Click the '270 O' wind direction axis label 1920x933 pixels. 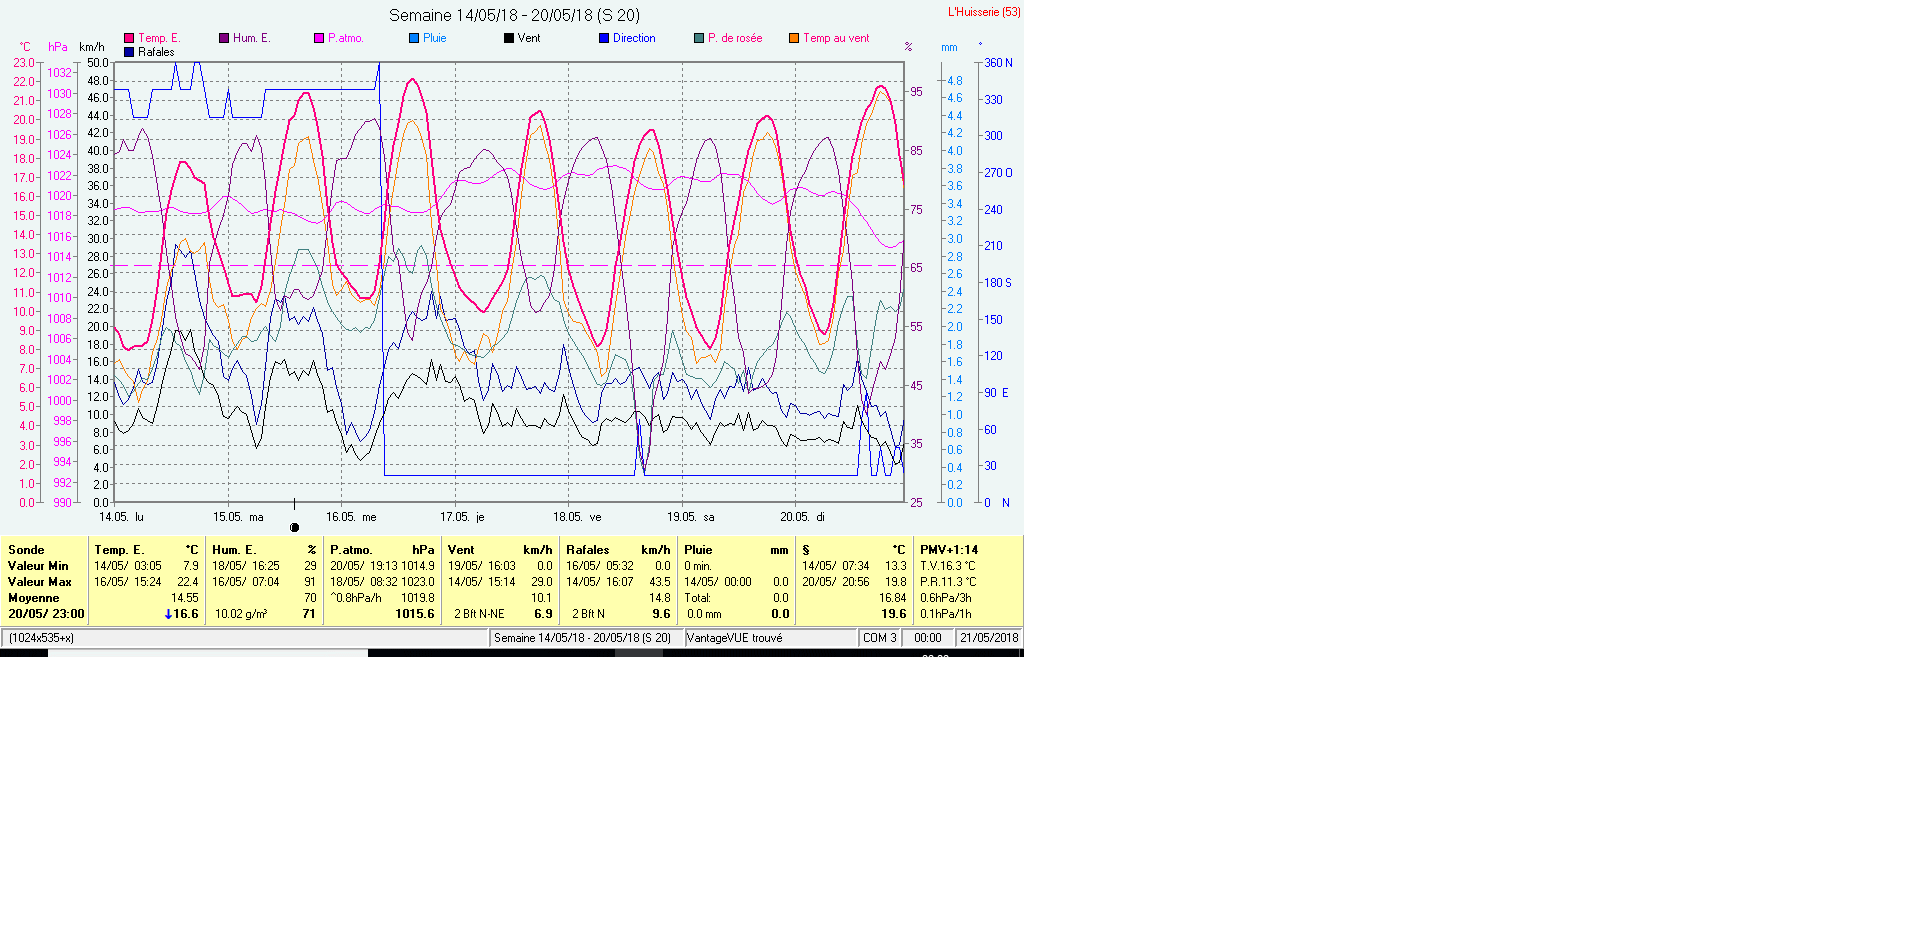(998, 173)
